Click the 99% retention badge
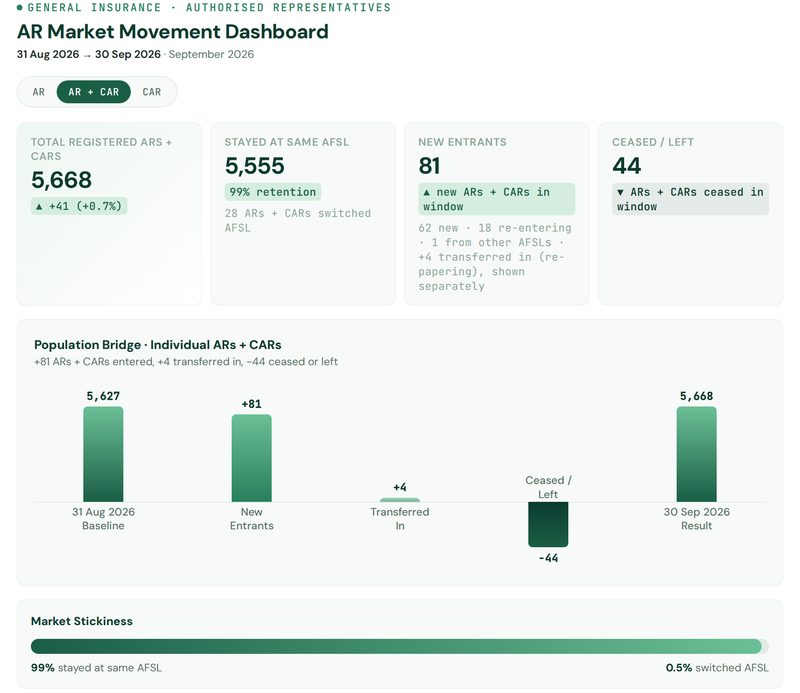 (x=272, y=192)
